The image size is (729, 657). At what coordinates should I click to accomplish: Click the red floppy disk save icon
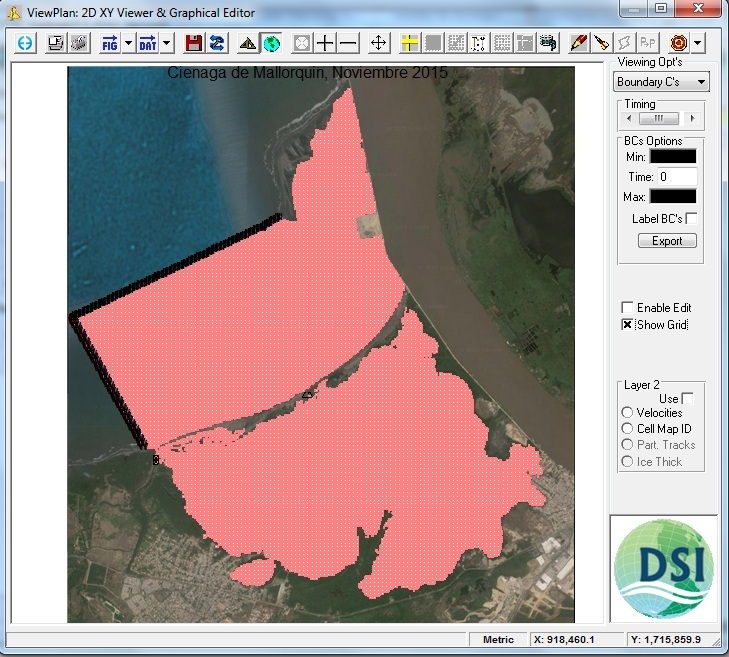coord(194,43)
